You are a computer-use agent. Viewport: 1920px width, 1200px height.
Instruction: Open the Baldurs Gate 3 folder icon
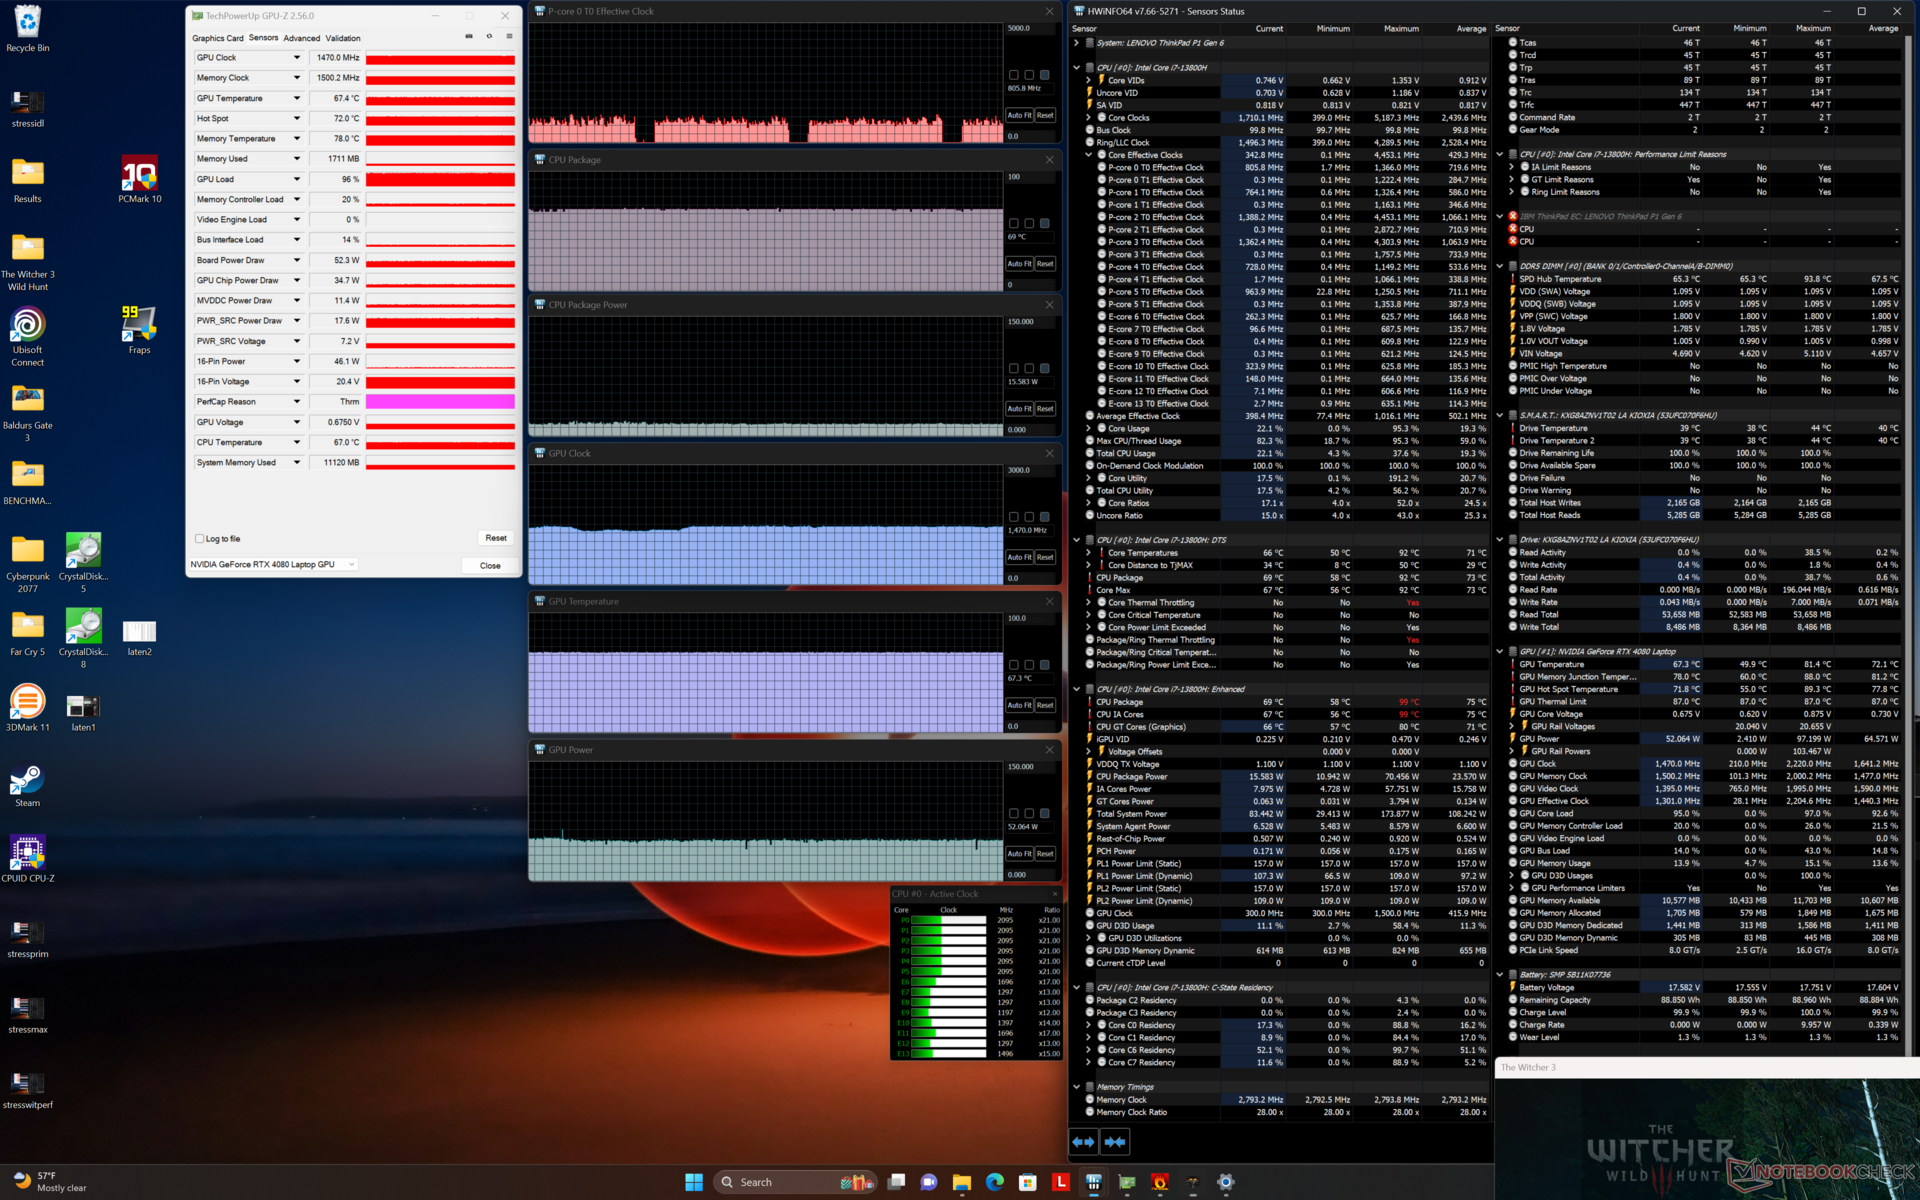28,412
